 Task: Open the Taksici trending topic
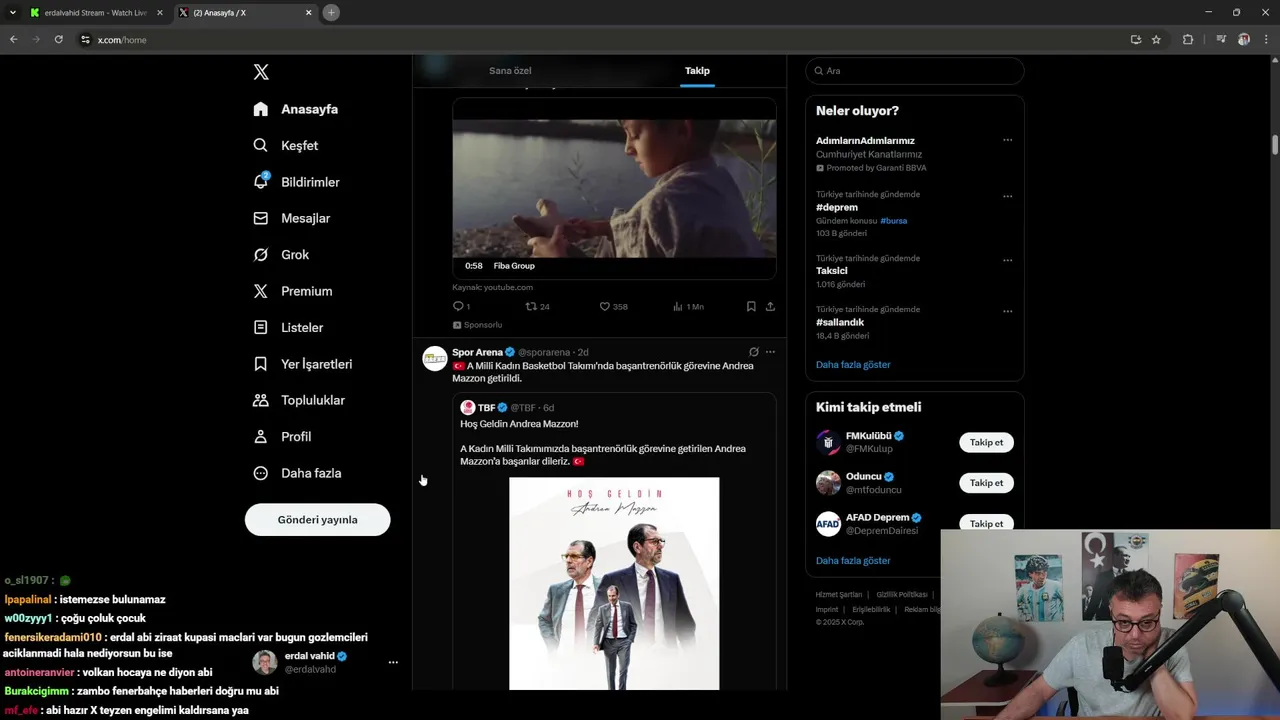click(x=832, y=271)
